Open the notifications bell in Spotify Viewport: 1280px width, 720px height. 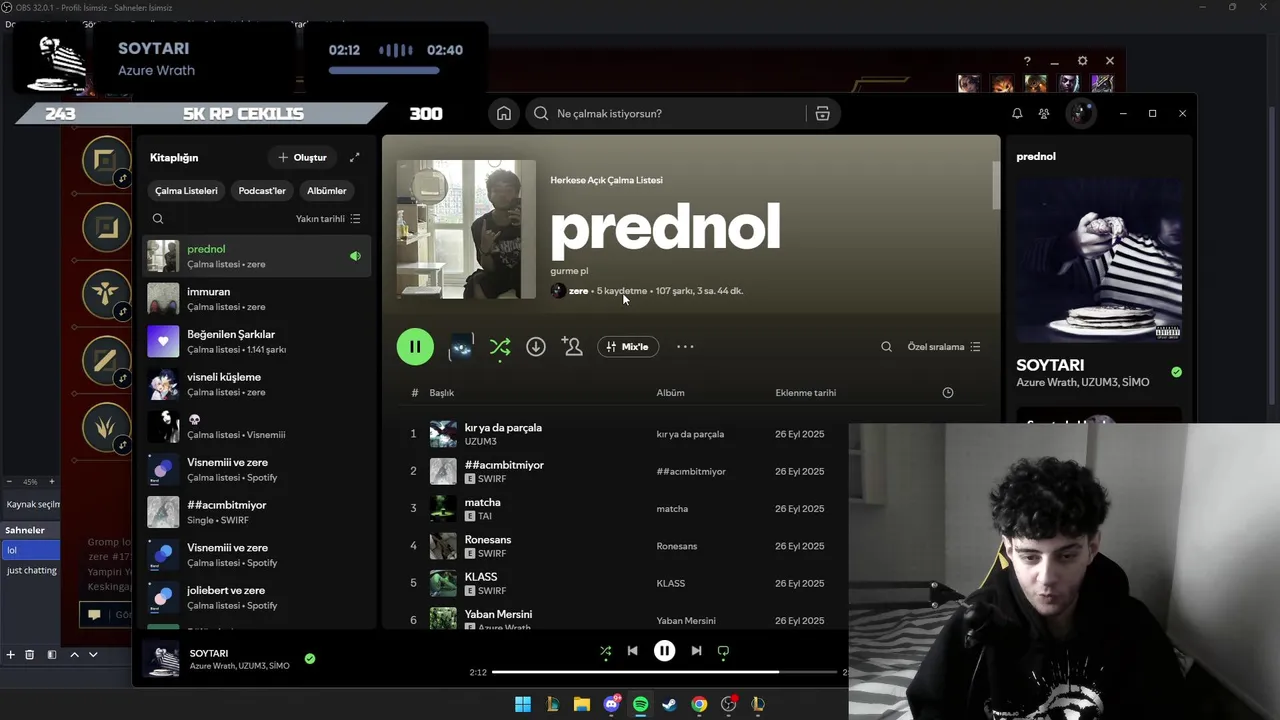pos(1017,114)
